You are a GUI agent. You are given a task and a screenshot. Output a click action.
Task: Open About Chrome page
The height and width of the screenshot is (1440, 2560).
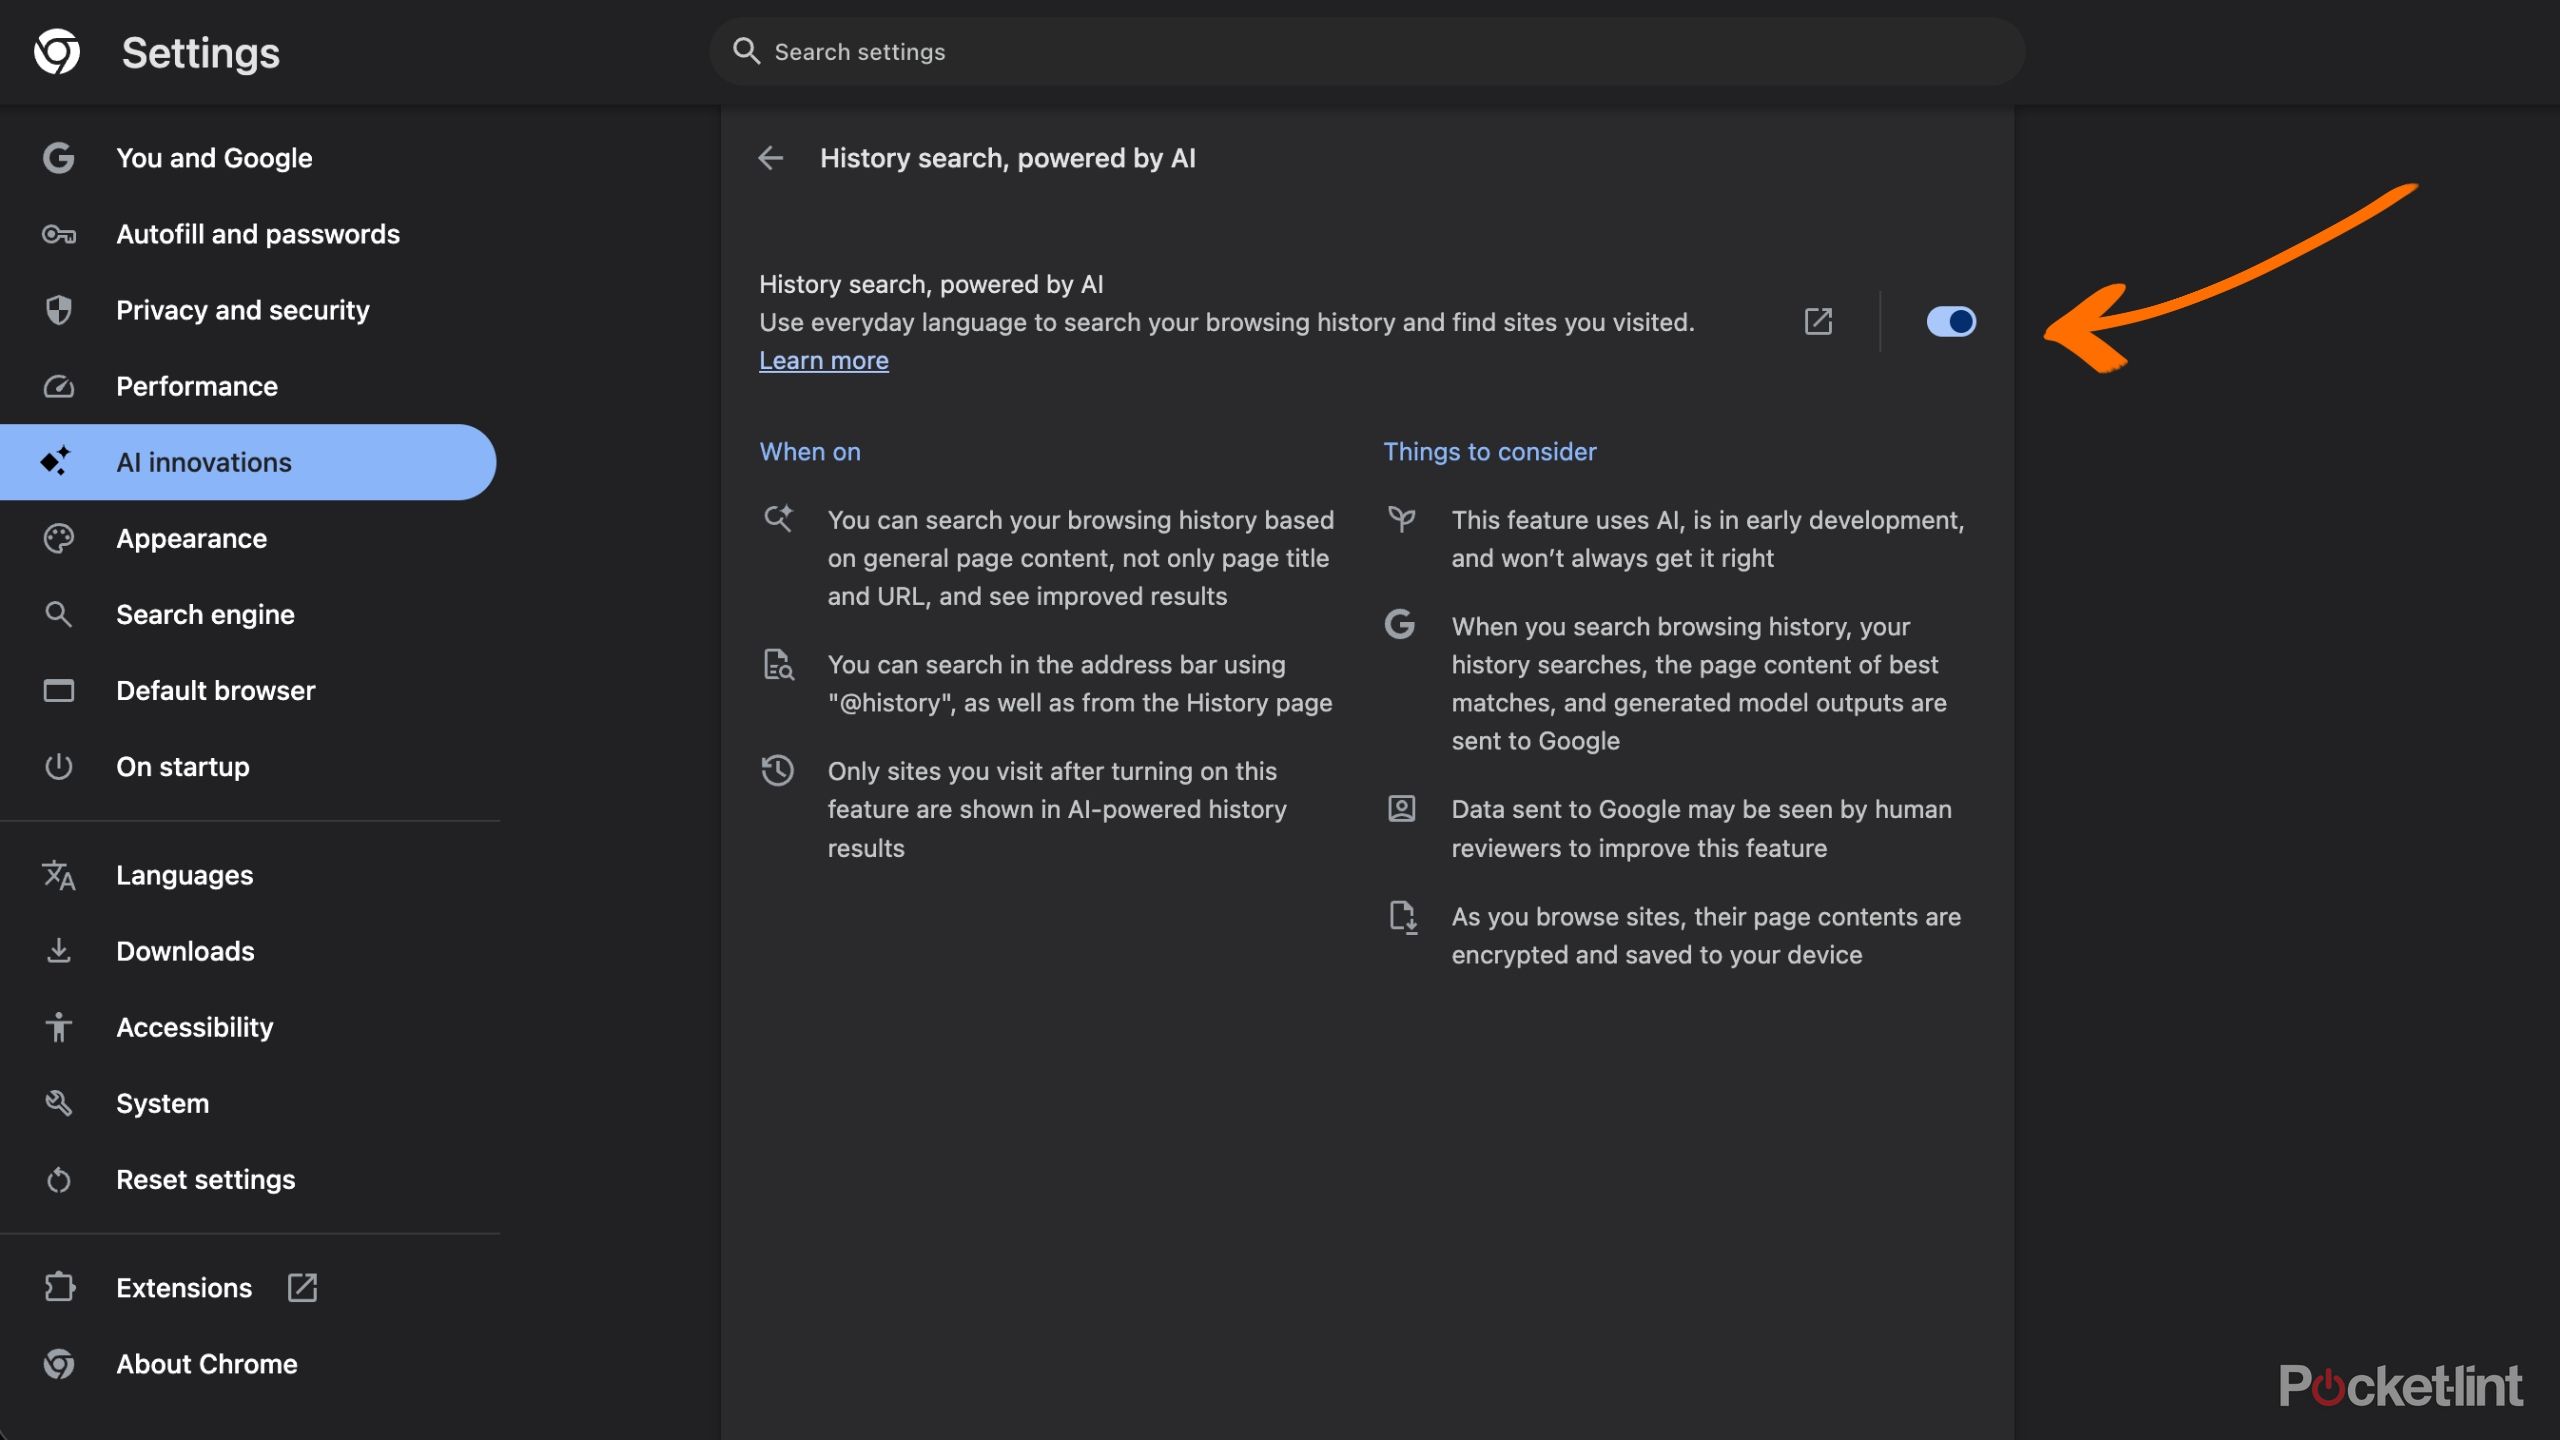206,1364
